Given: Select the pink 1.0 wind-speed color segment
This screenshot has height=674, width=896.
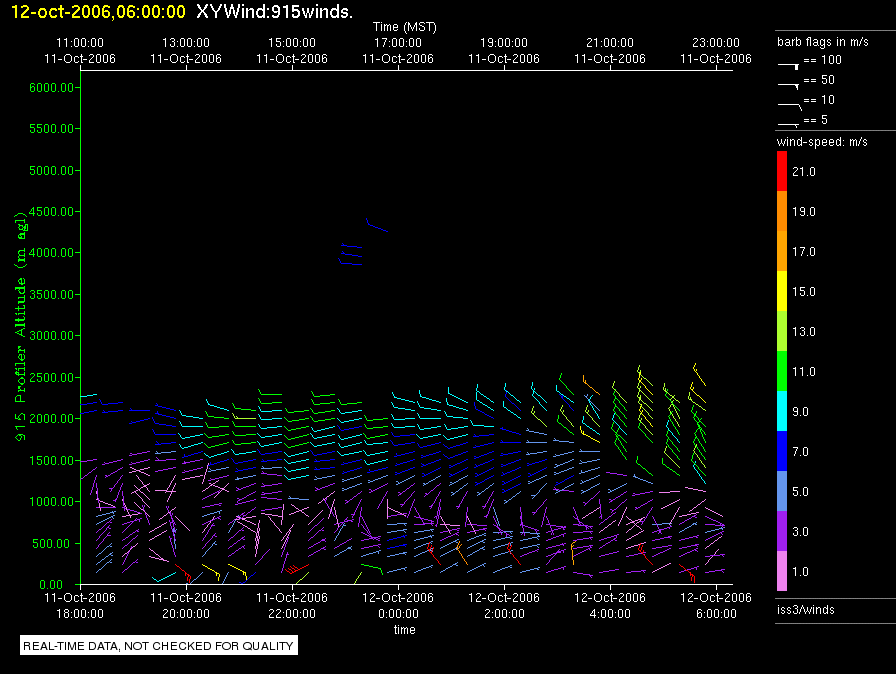Looking at the screenshot, I should tap(782, 571).
